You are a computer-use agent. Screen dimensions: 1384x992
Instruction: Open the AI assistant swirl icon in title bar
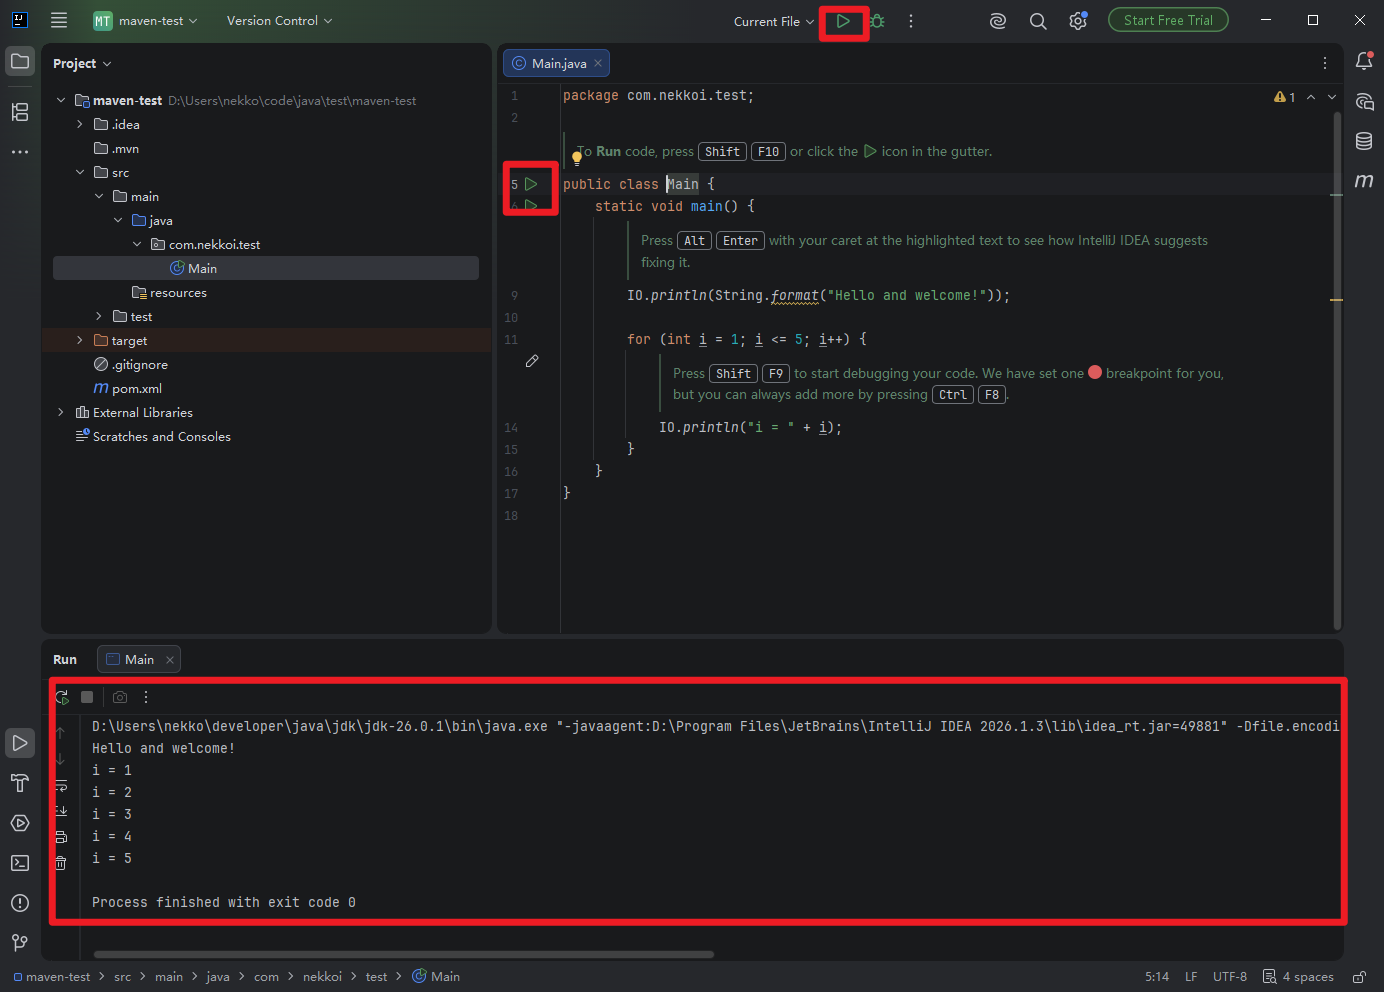pyautogui.click(x=998, y=21)
